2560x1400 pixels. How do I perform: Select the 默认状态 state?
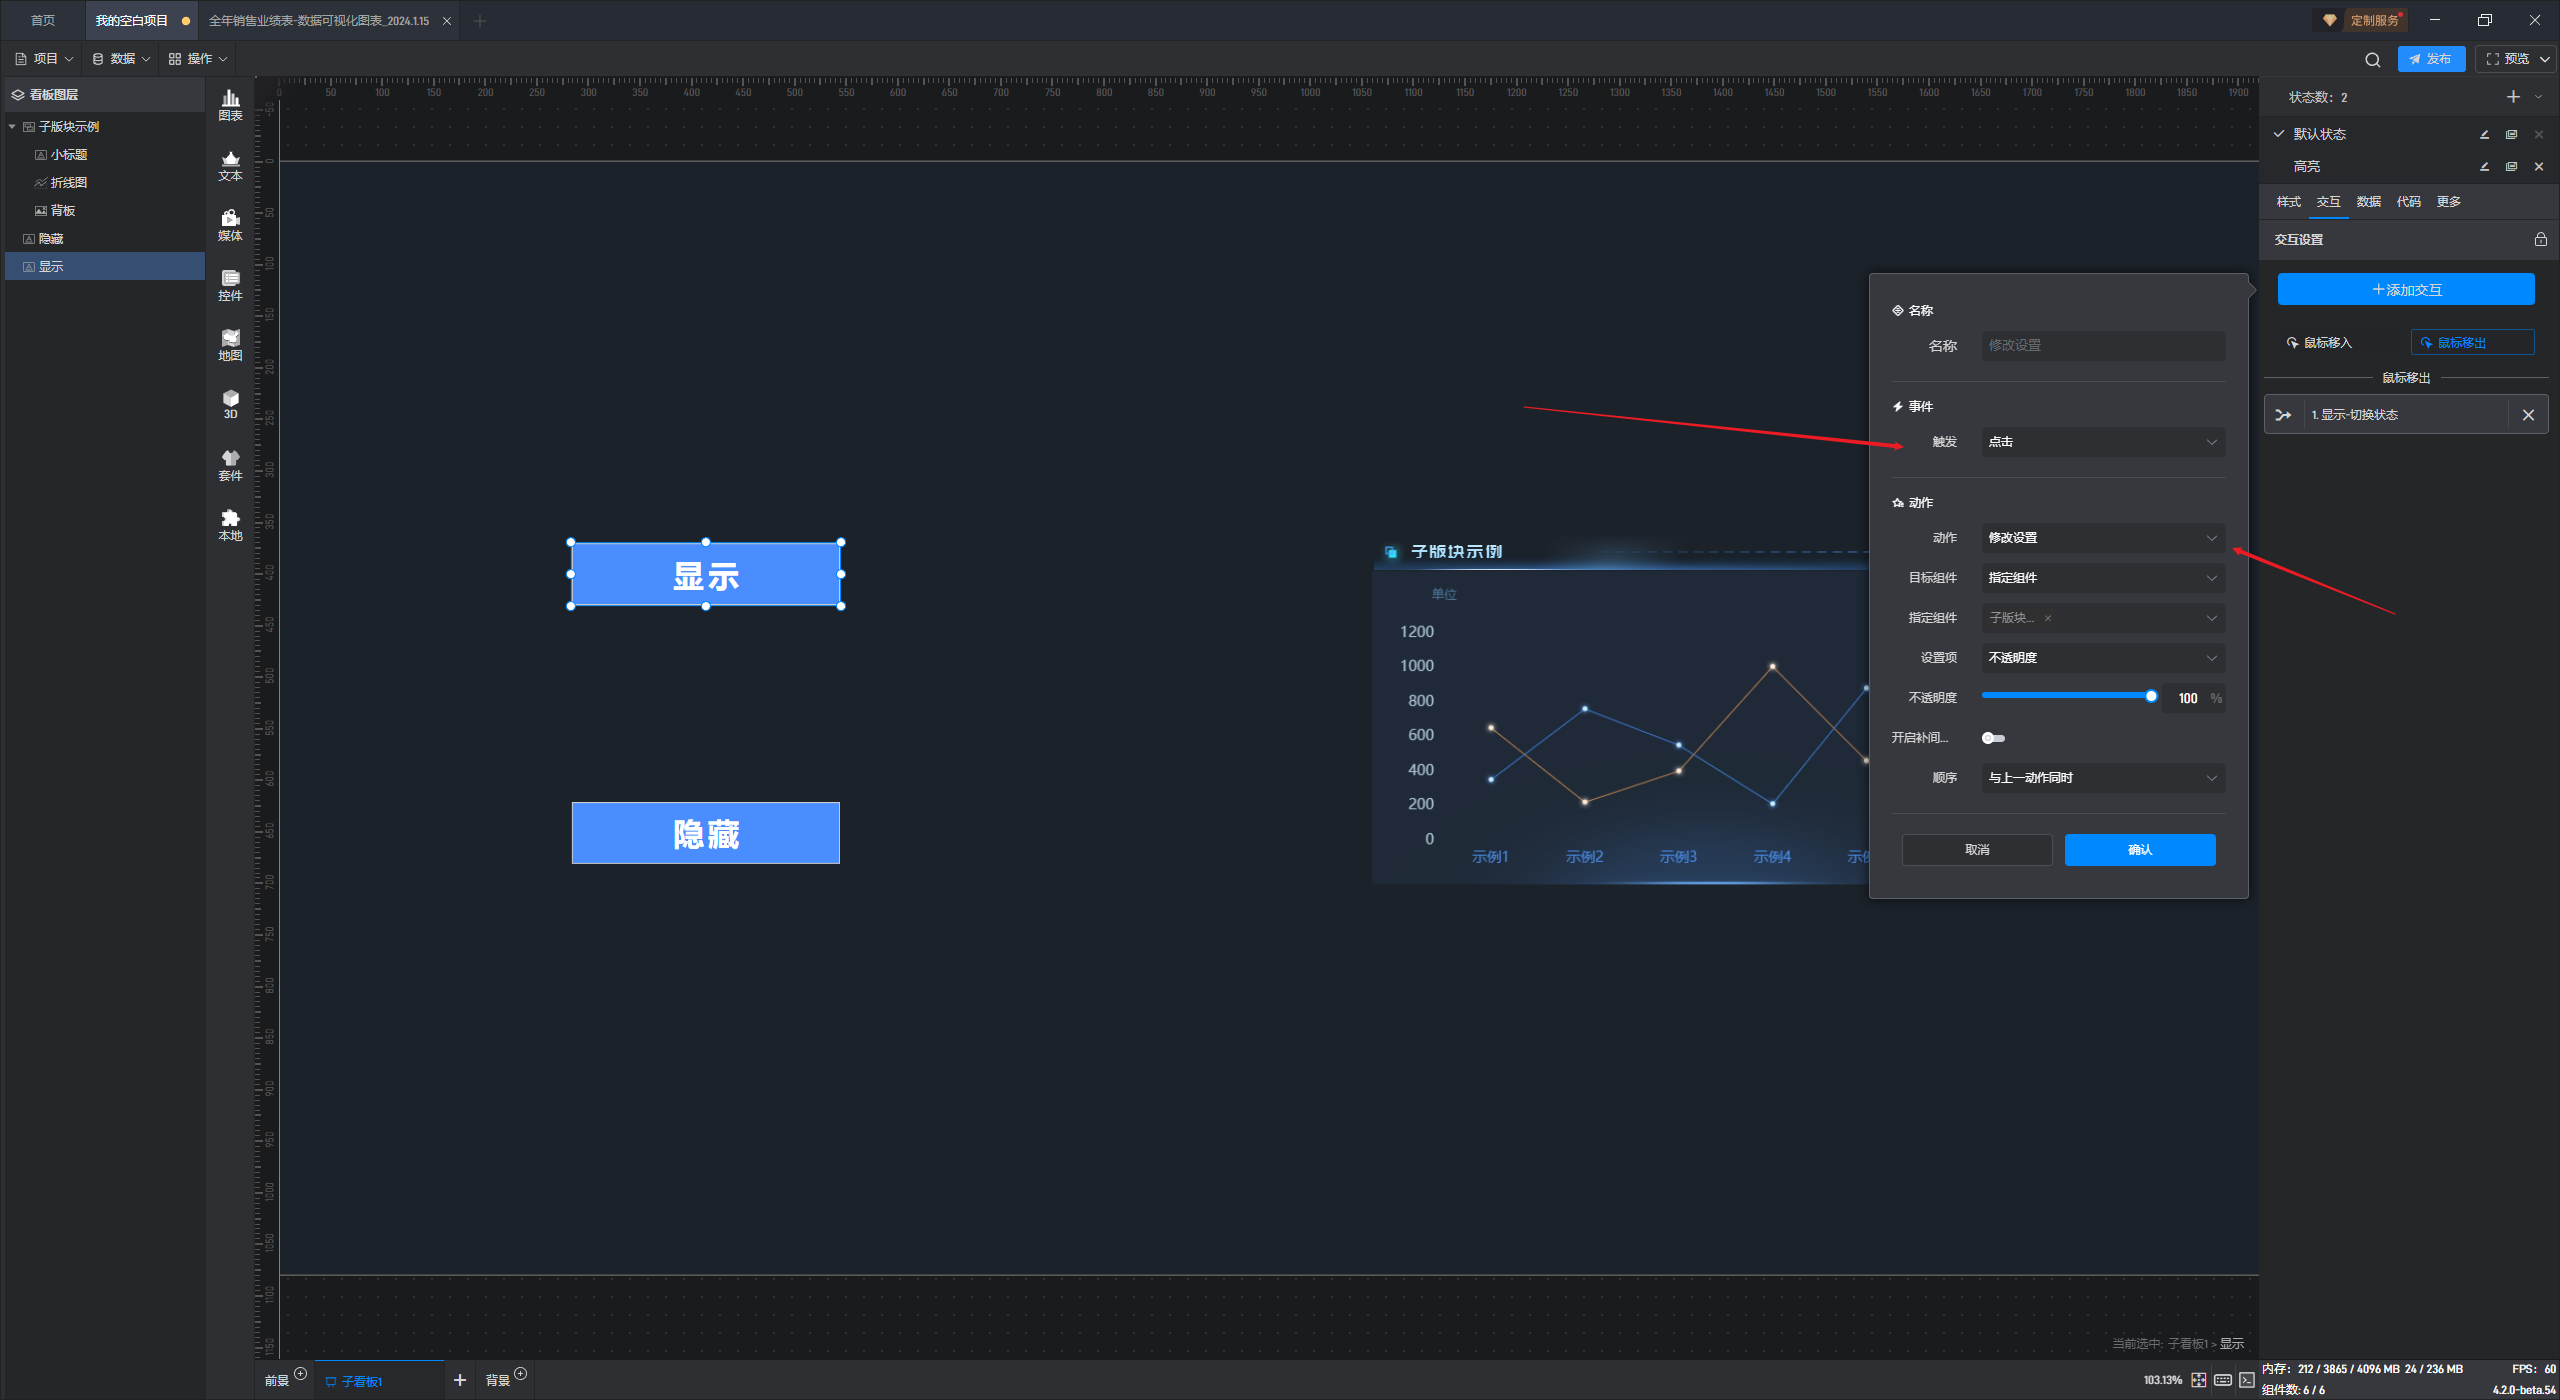pyautogui.click(x=2320, y=134)
